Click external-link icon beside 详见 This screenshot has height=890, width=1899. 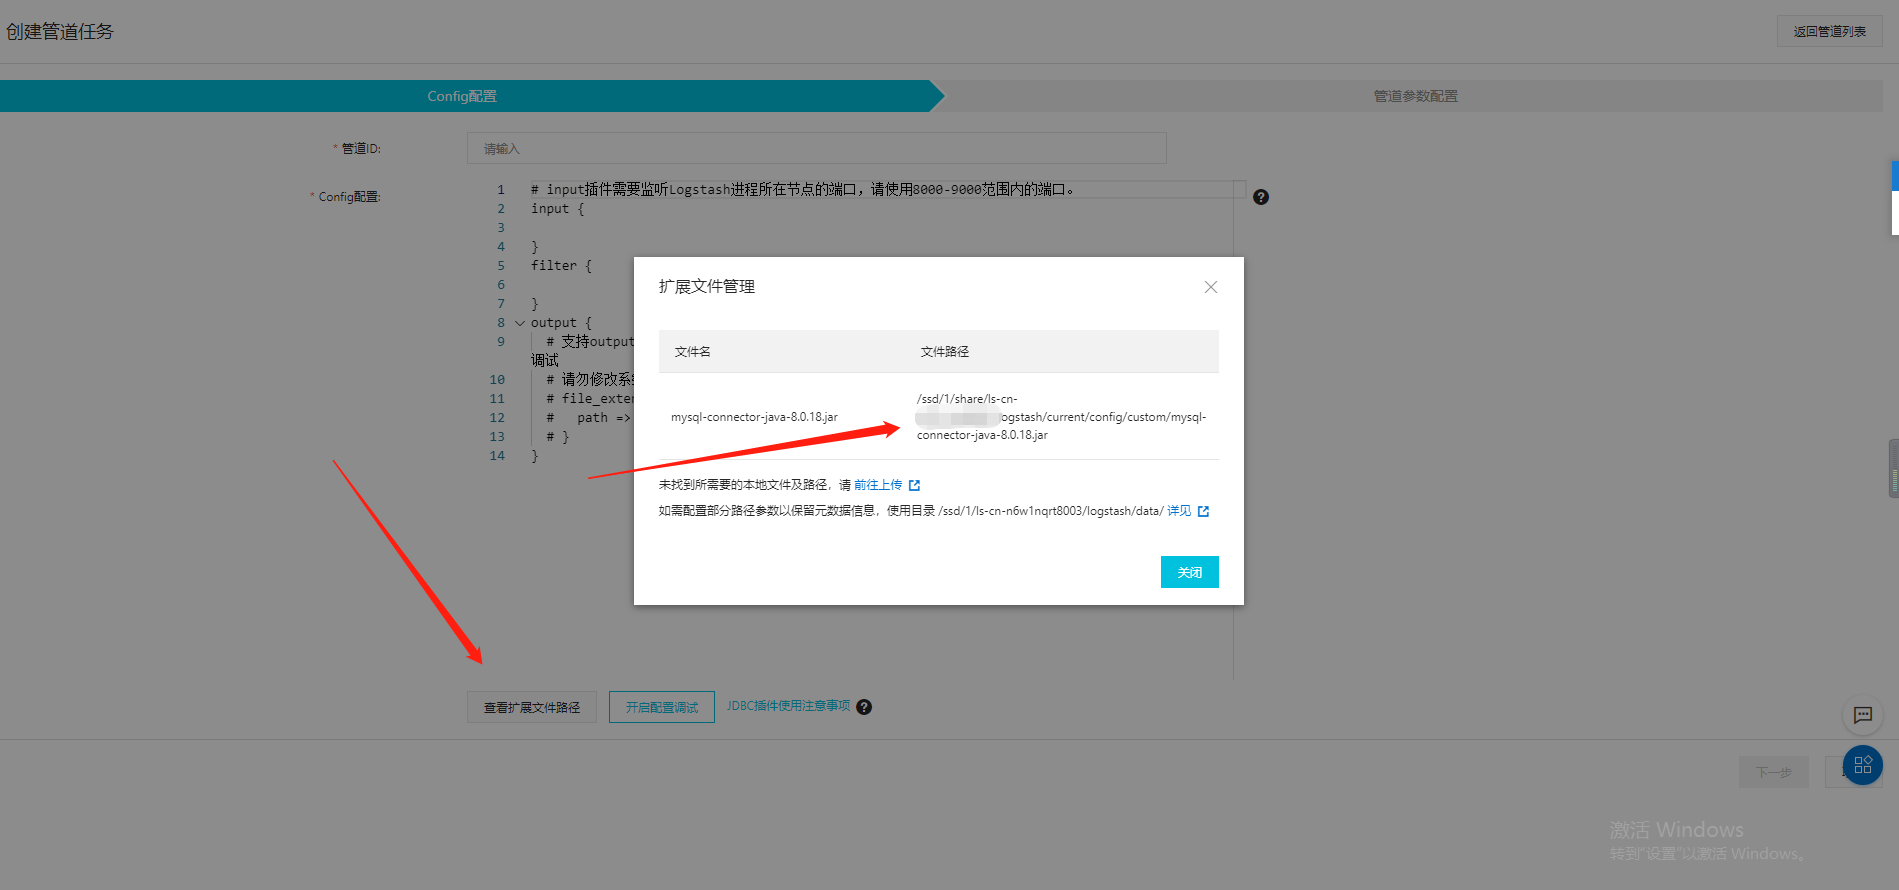(x=1203, y=511)
